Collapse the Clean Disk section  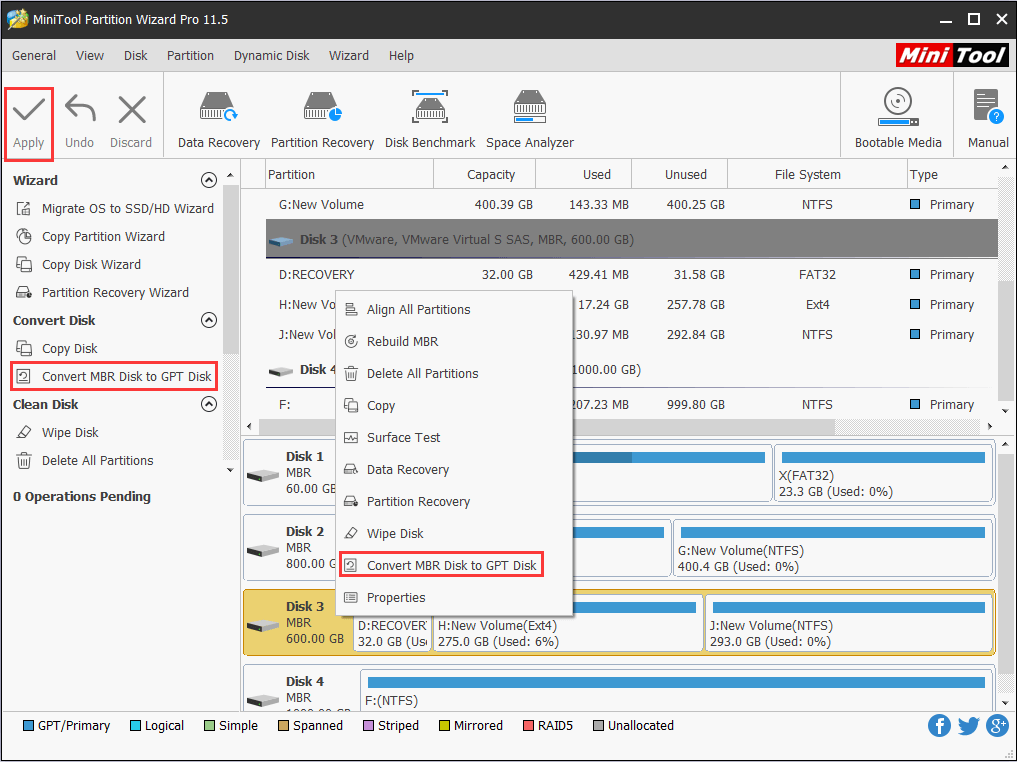click(x=208, y=405)
